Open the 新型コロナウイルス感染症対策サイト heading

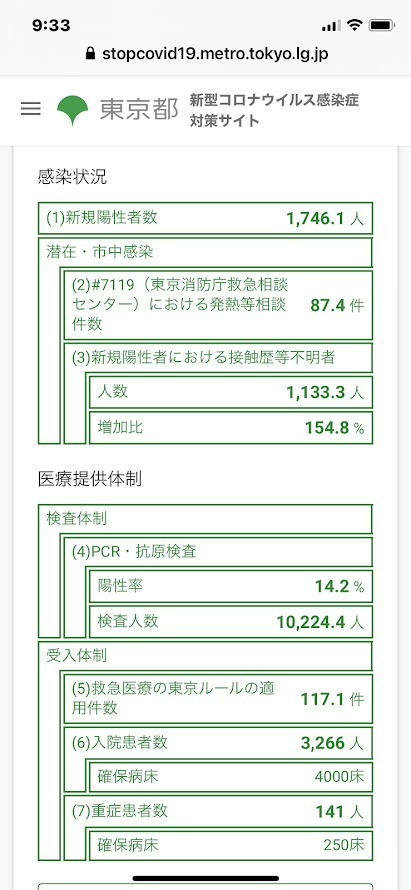pos(275,111)
